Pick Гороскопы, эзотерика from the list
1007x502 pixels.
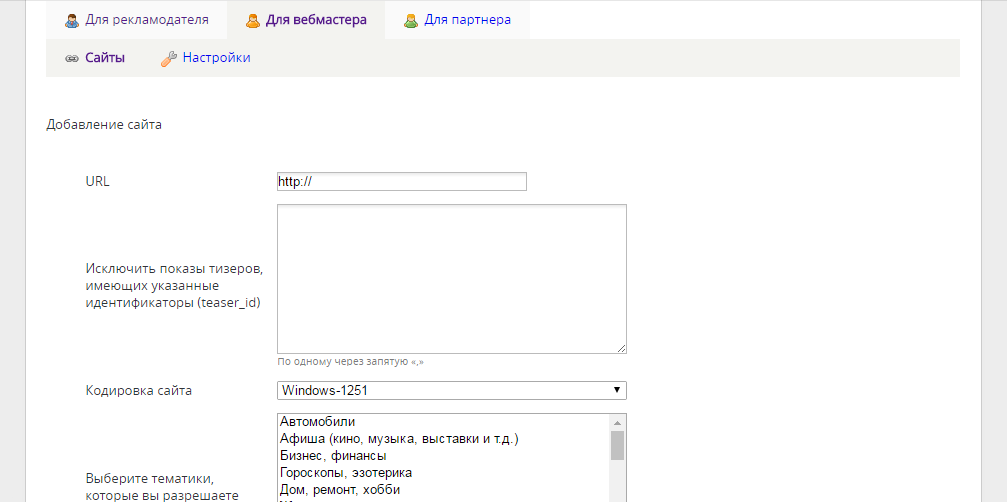coord(346,473)
